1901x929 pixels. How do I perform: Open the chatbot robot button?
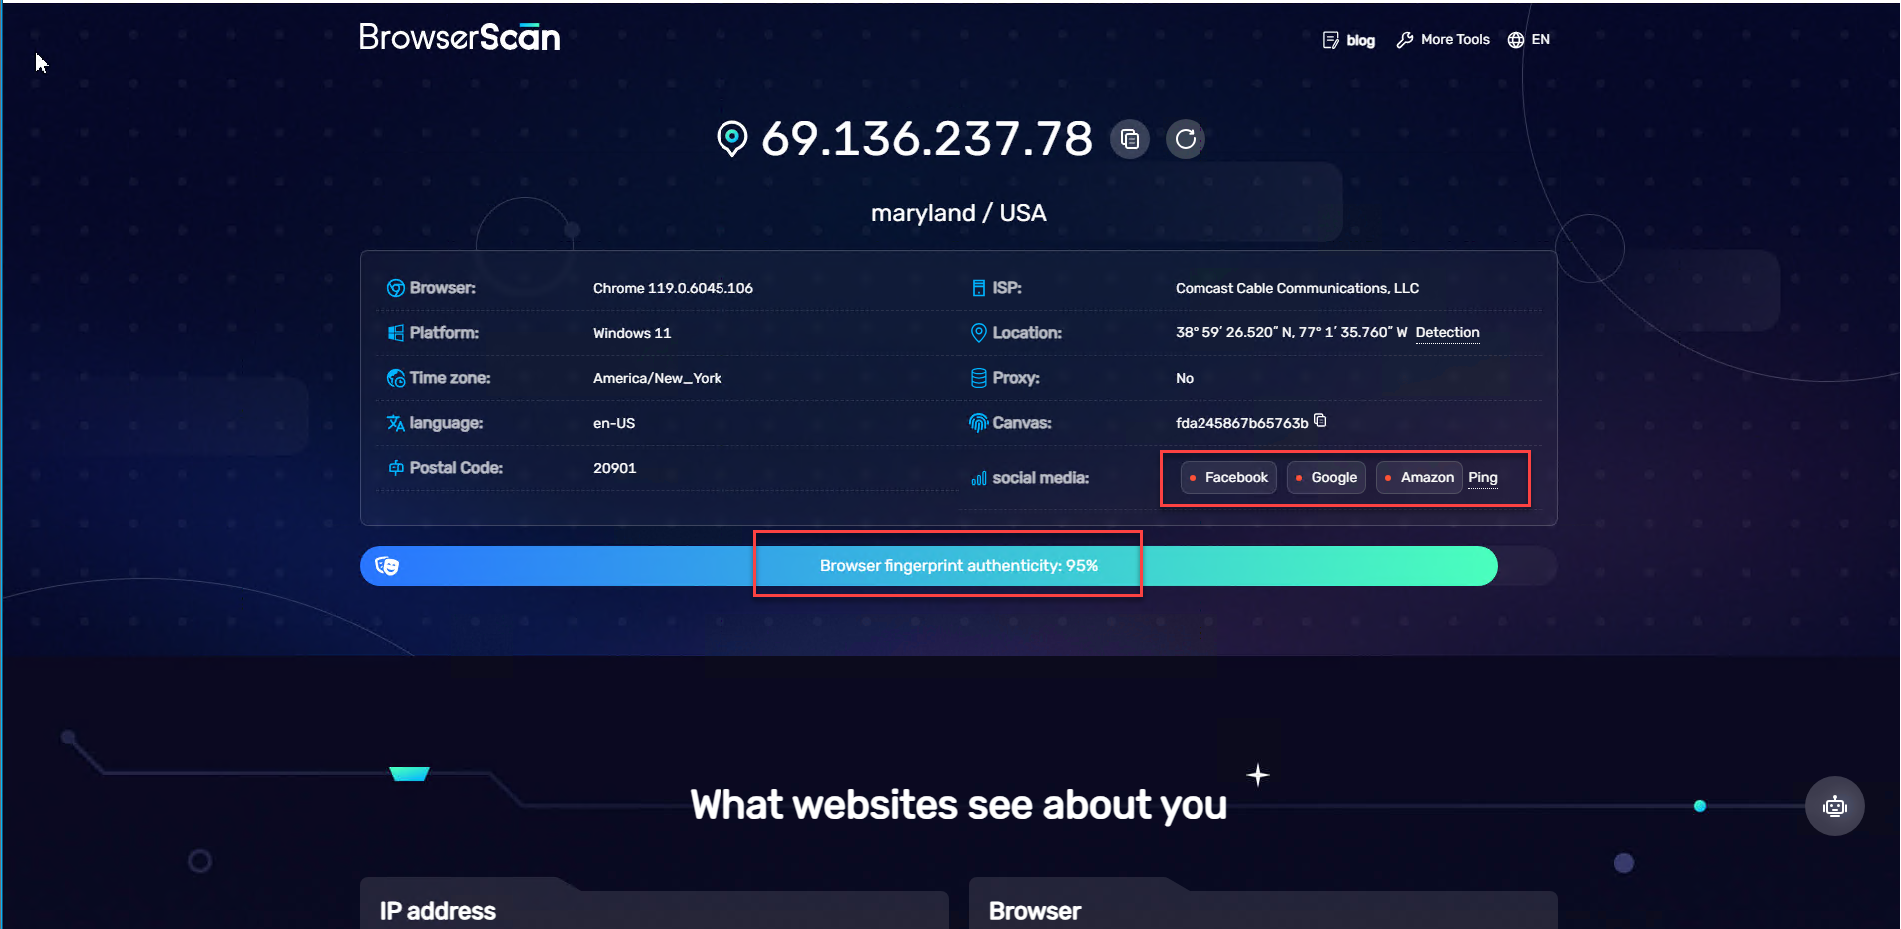coord(1834,806)
